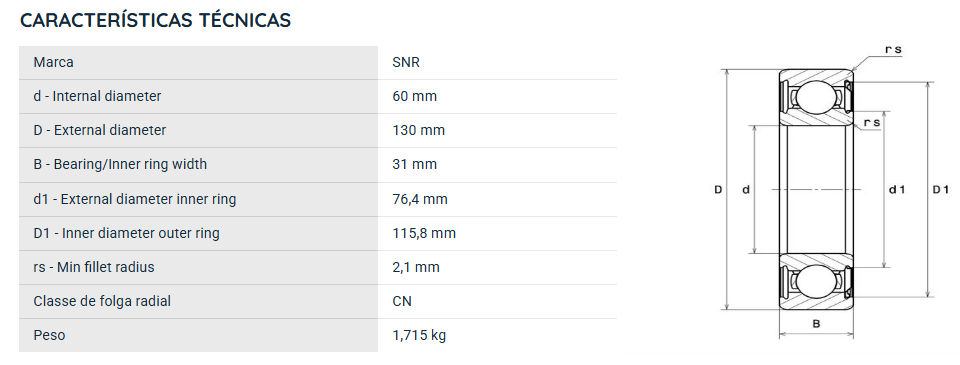Select the Classe de folga radial label
The image size is (960, 365).
(102, 301)
